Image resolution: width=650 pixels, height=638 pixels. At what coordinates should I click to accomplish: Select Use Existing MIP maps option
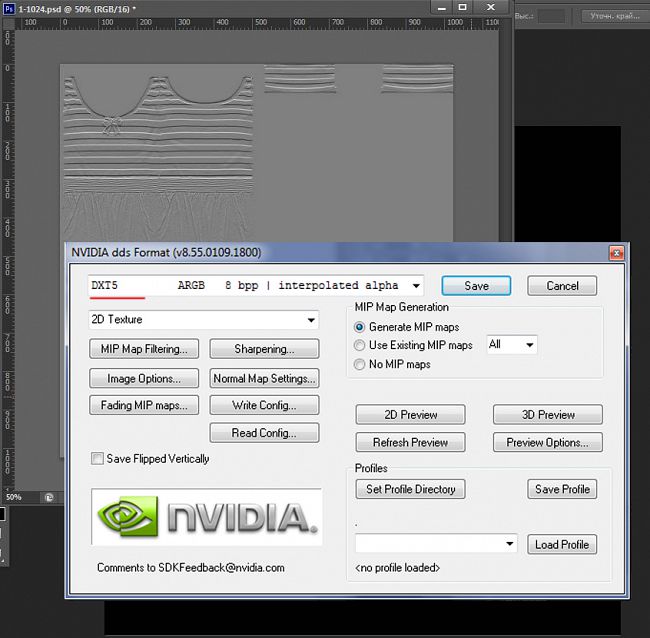(361, 345)
